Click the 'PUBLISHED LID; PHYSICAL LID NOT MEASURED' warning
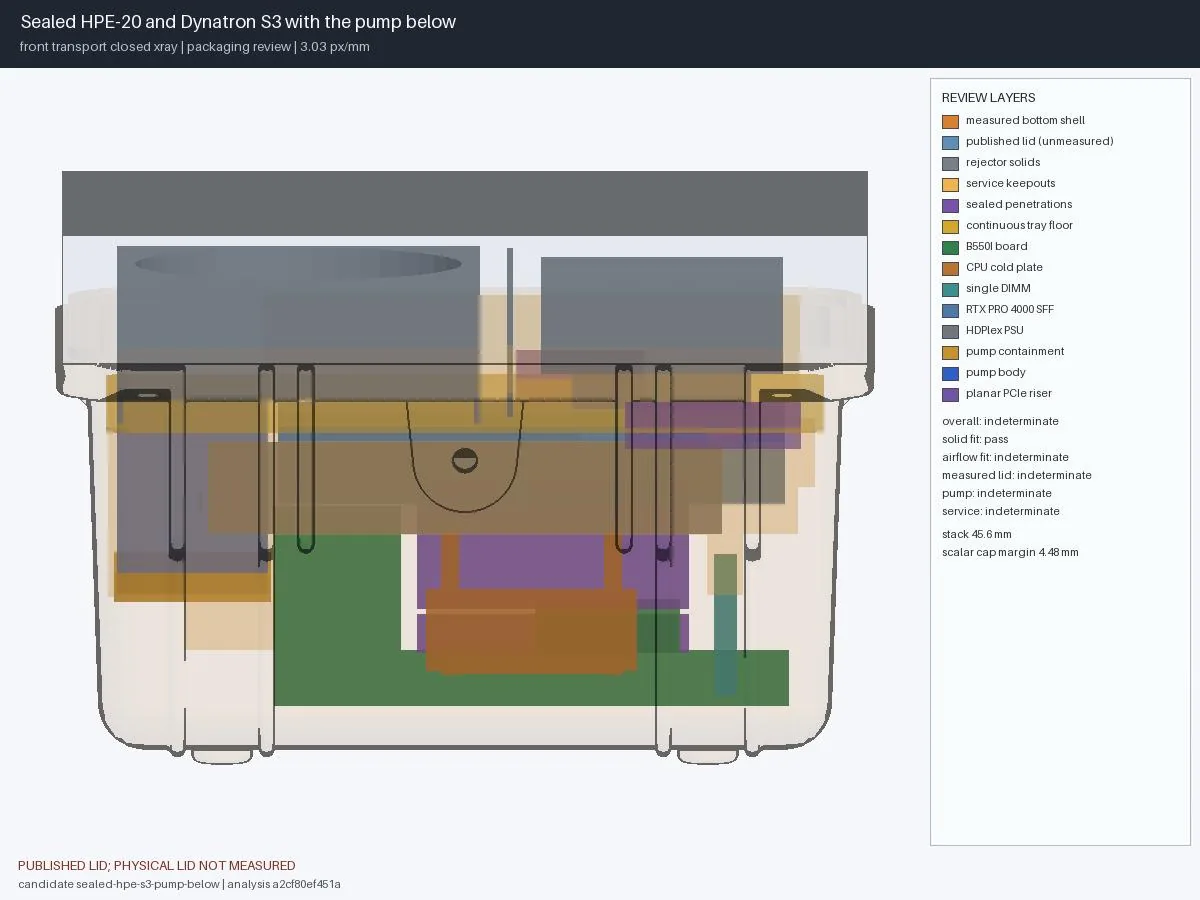The height and width of the screenshot is (900, 1200). click(157, 866)
